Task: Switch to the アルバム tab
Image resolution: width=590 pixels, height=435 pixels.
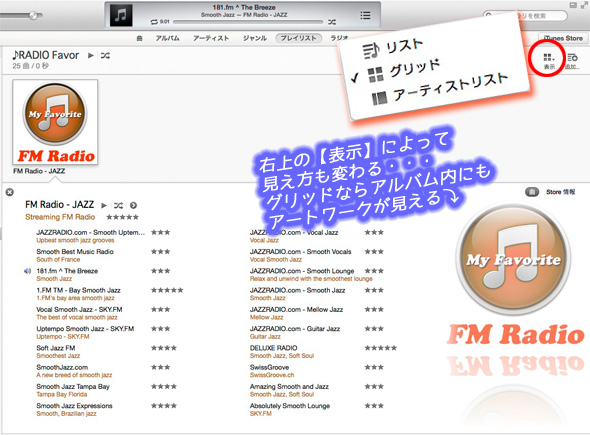Action: click(167, 38)
